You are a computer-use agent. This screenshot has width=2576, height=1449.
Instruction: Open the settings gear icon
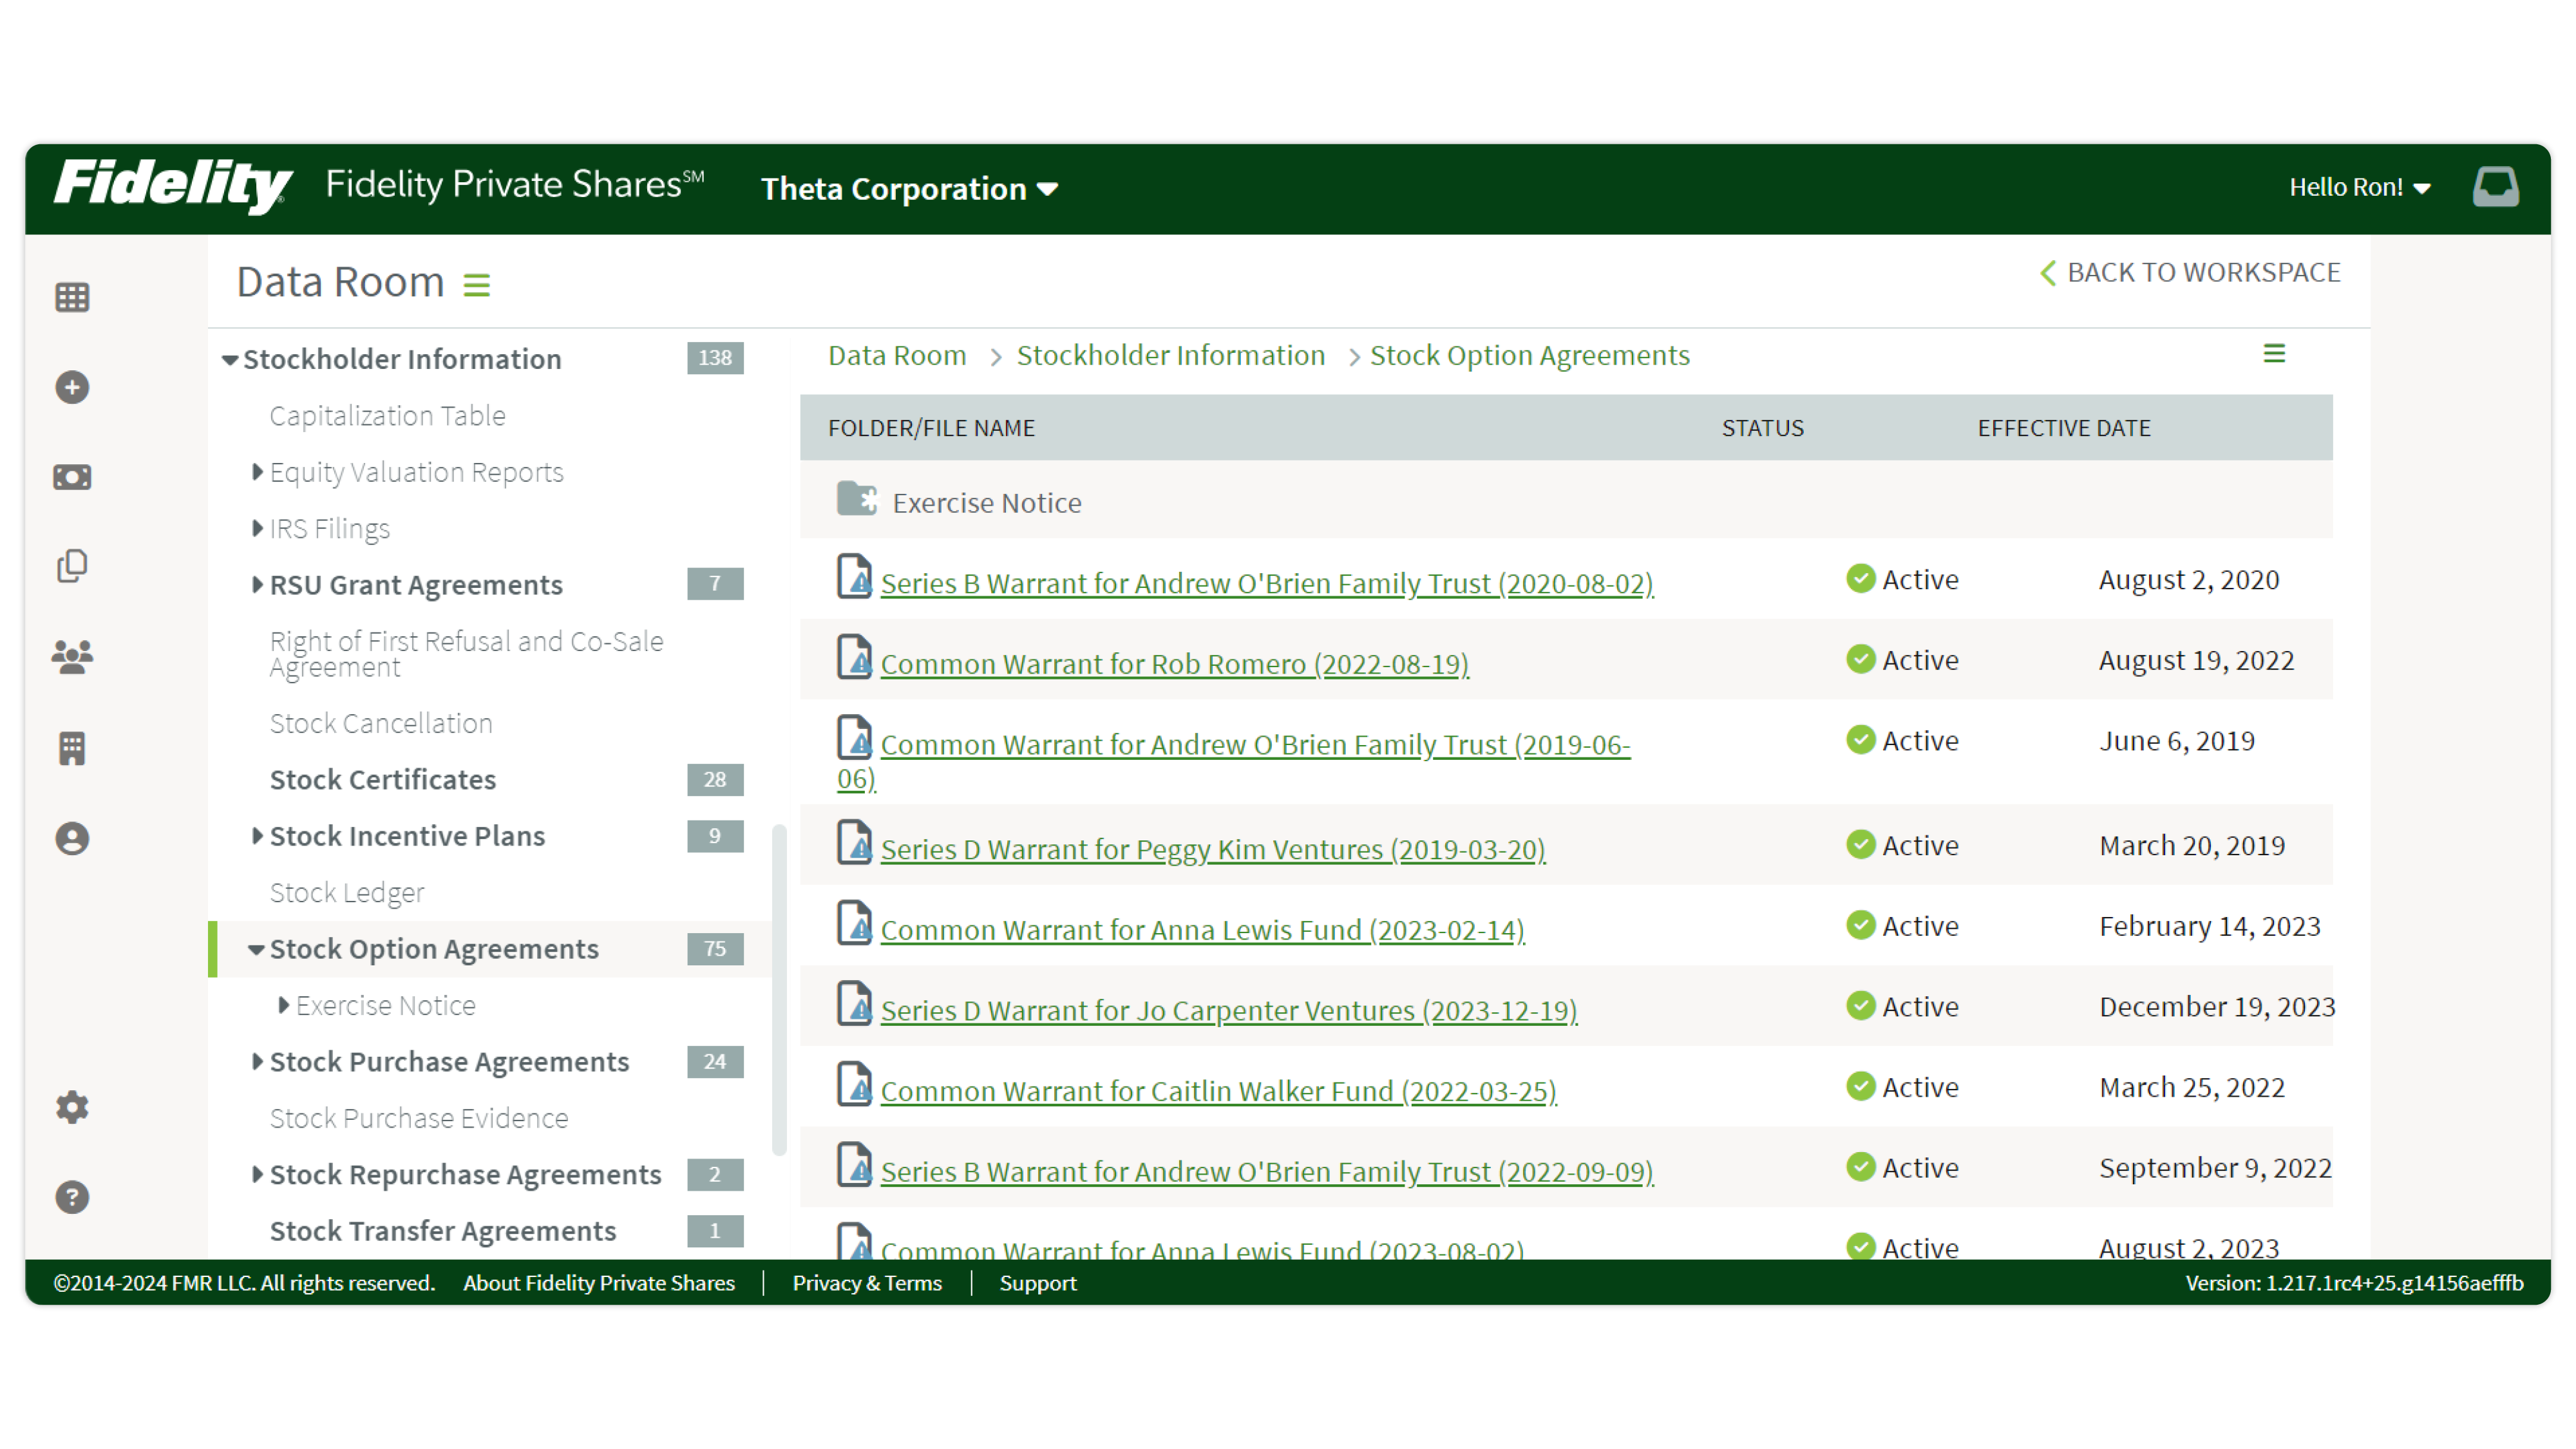click(x=71, y=1107)
